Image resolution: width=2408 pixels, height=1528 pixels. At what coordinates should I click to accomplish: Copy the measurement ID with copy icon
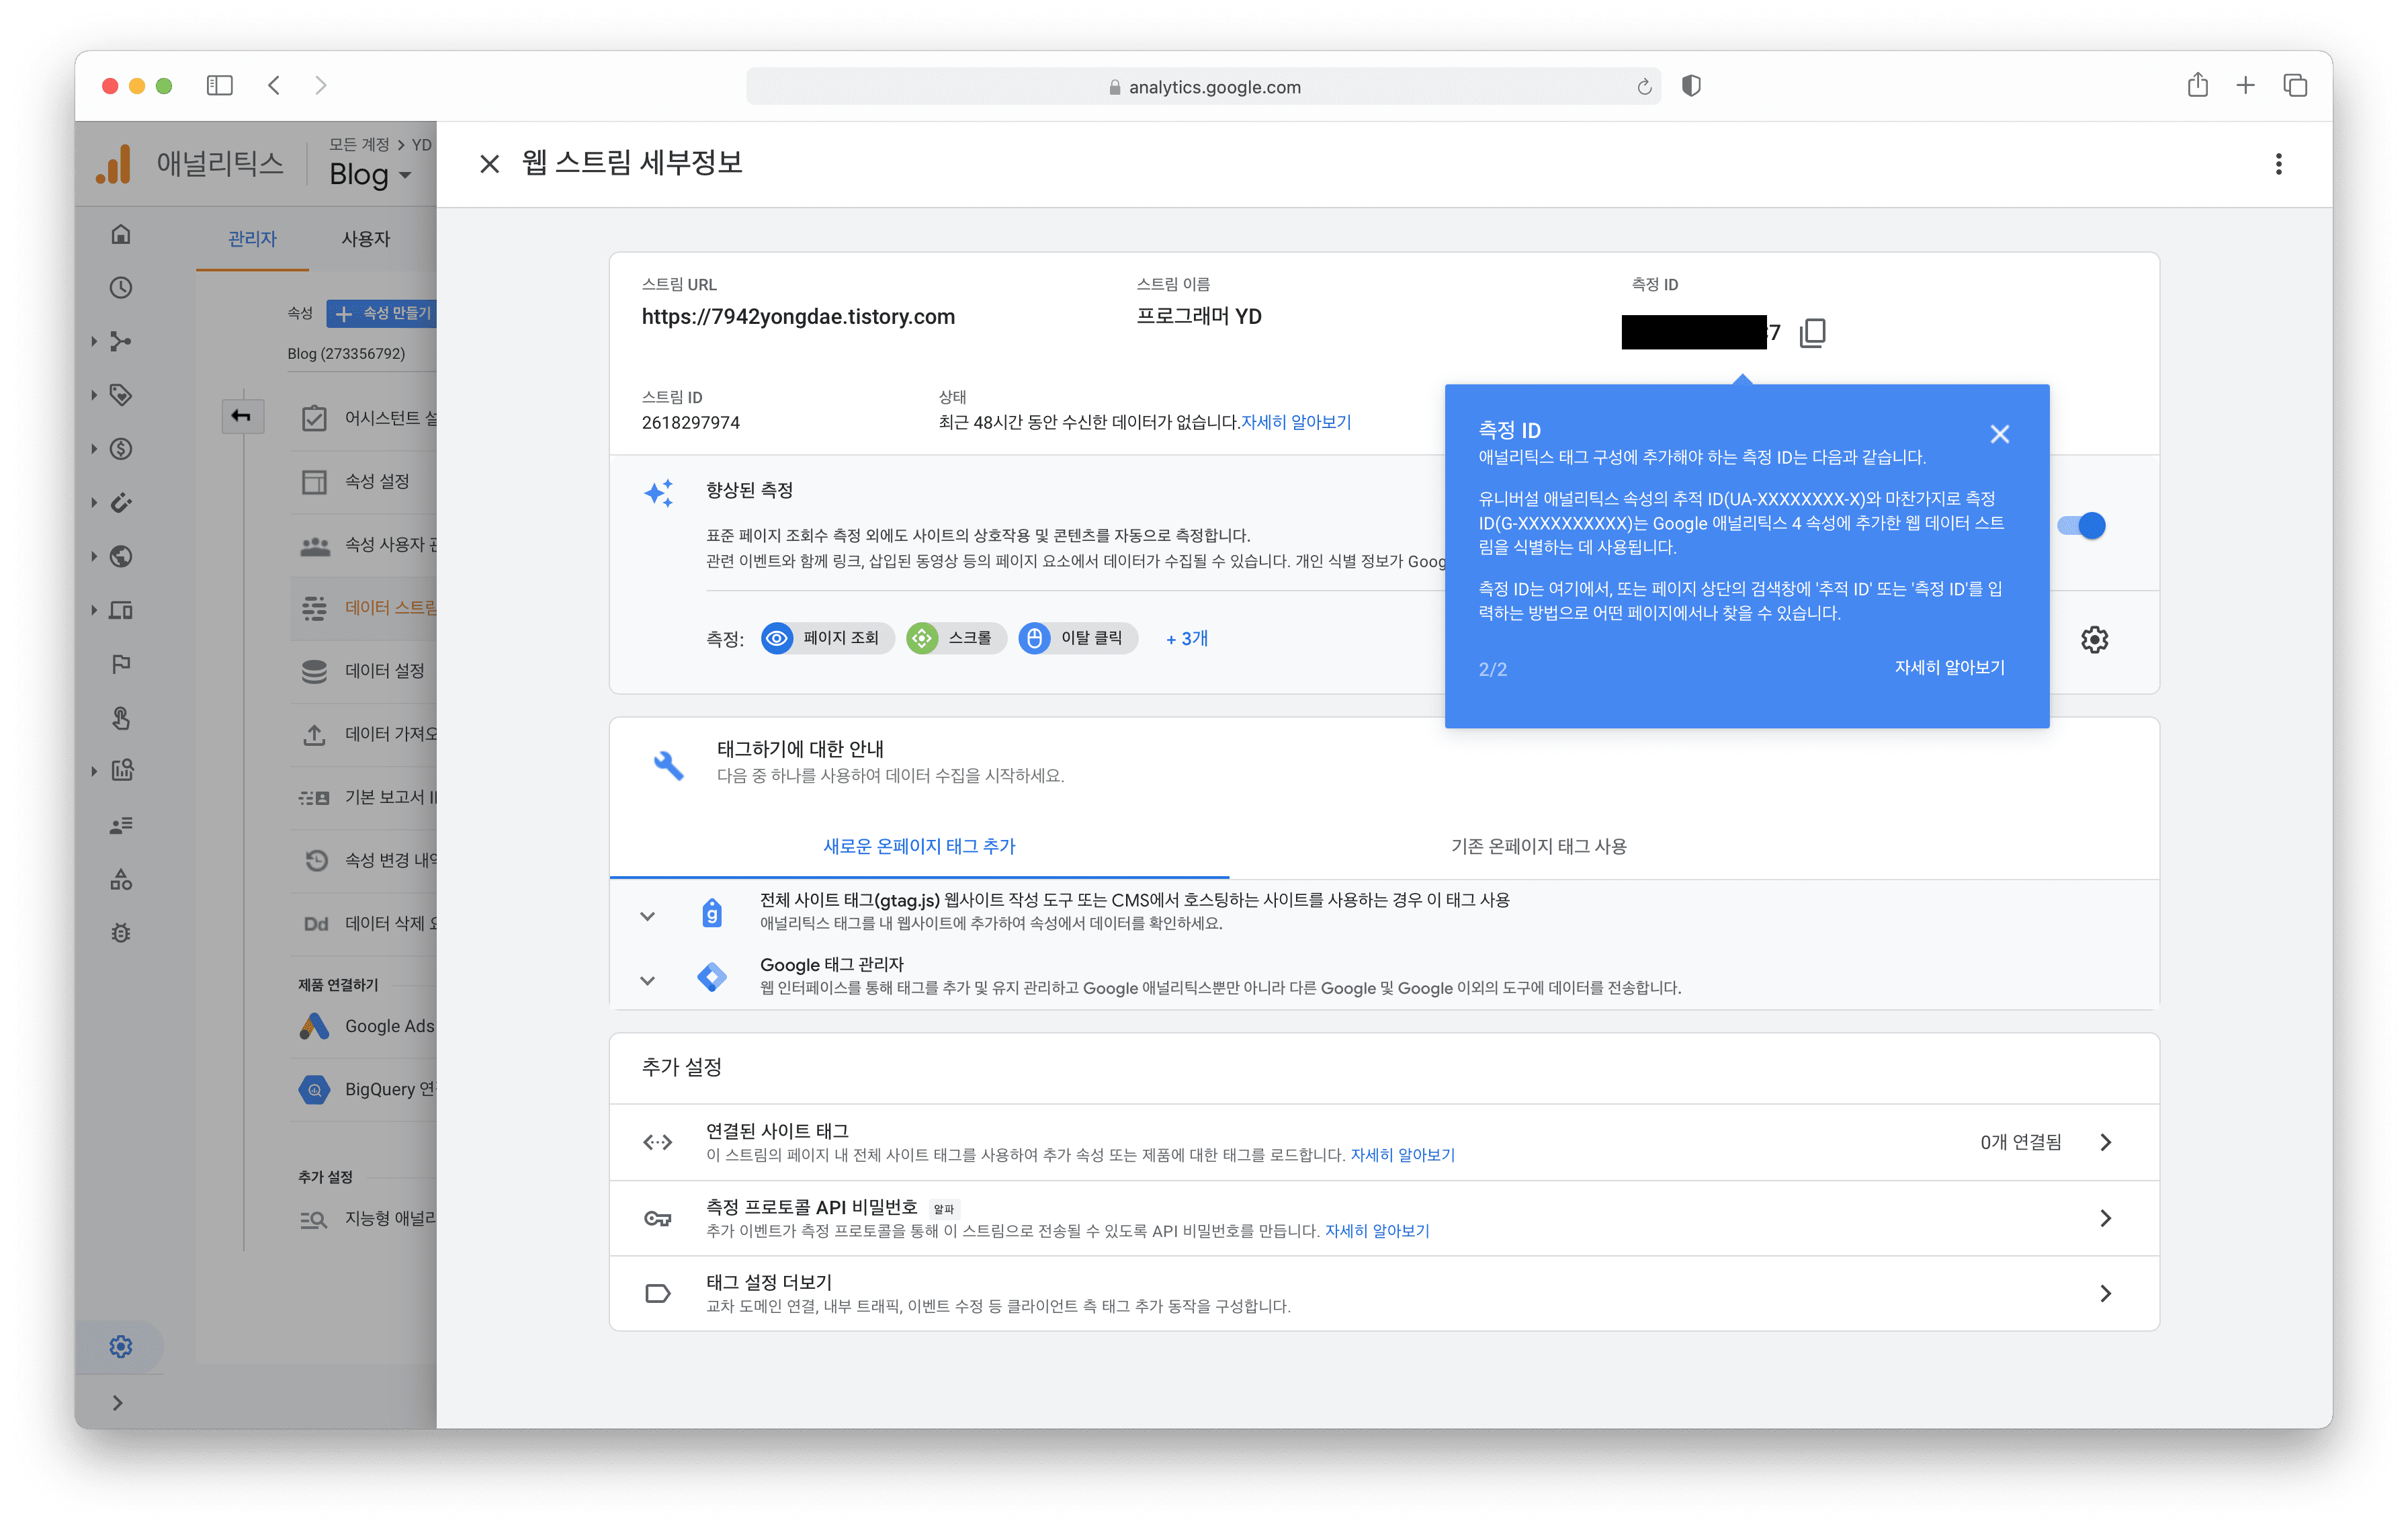tap(1812, 333)
